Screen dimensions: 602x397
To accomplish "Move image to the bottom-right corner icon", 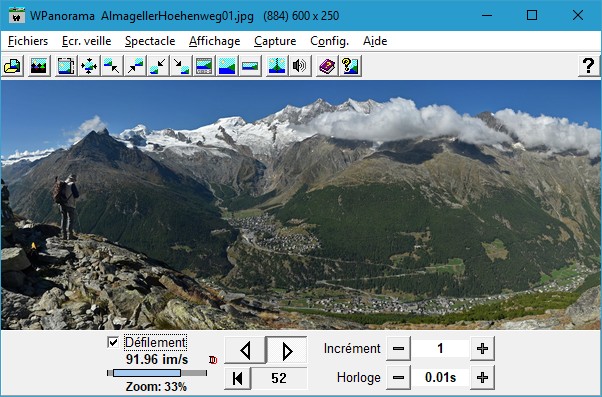I will 181,66.
